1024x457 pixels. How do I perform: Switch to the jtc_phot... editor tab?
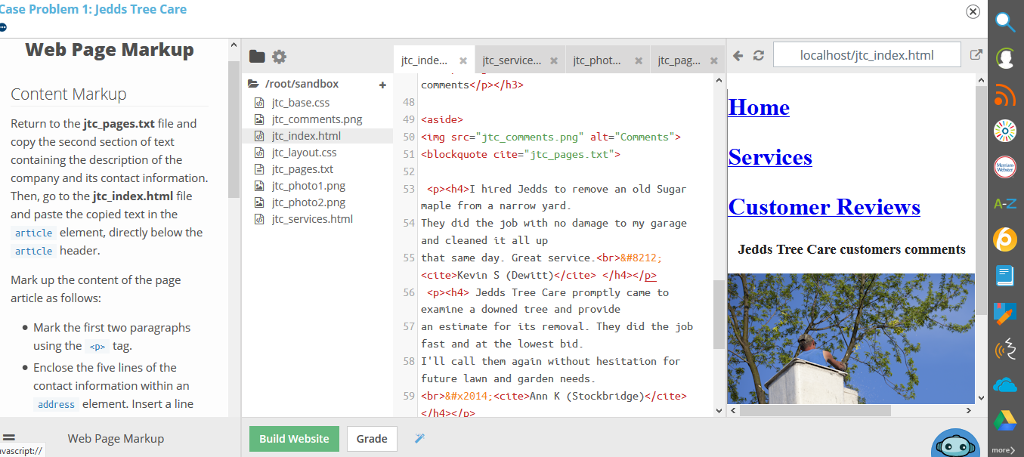click(597, 61)
